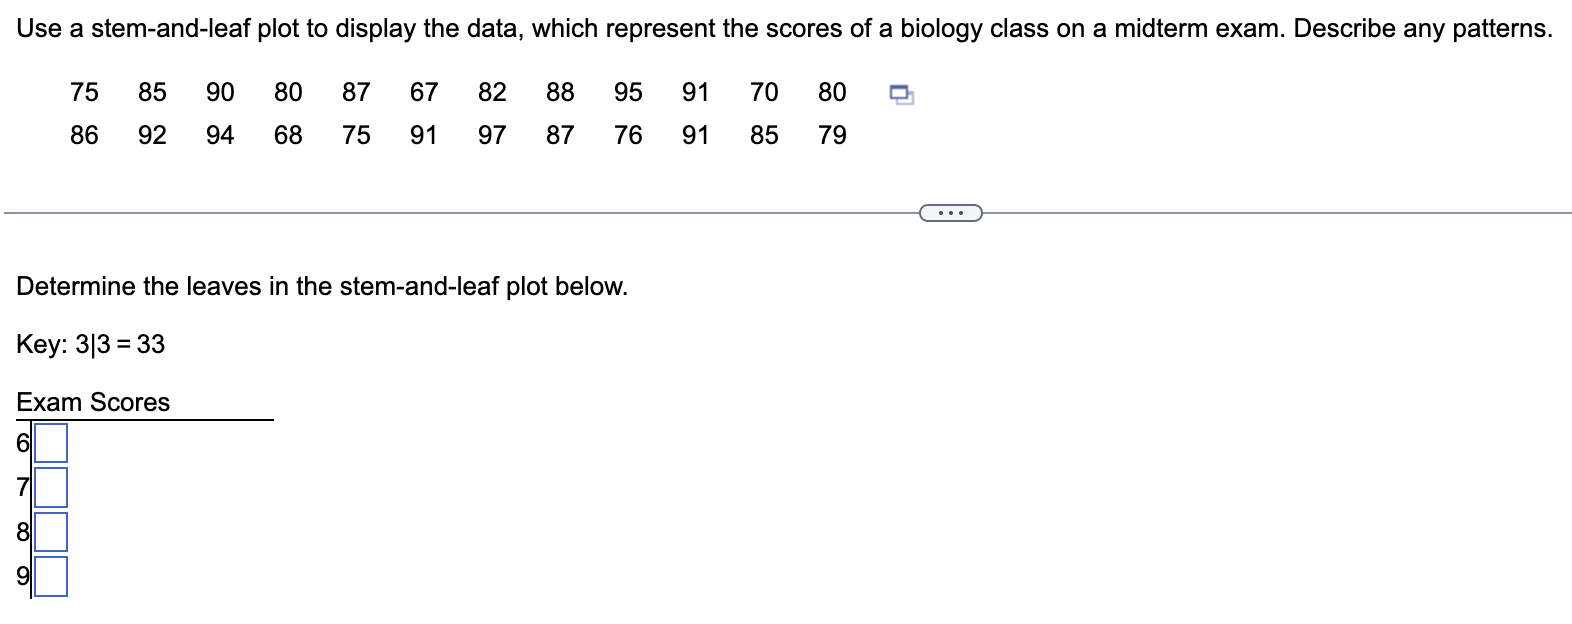
Task: Focus the stem 9 leaf input field
Action: [52, 576]
